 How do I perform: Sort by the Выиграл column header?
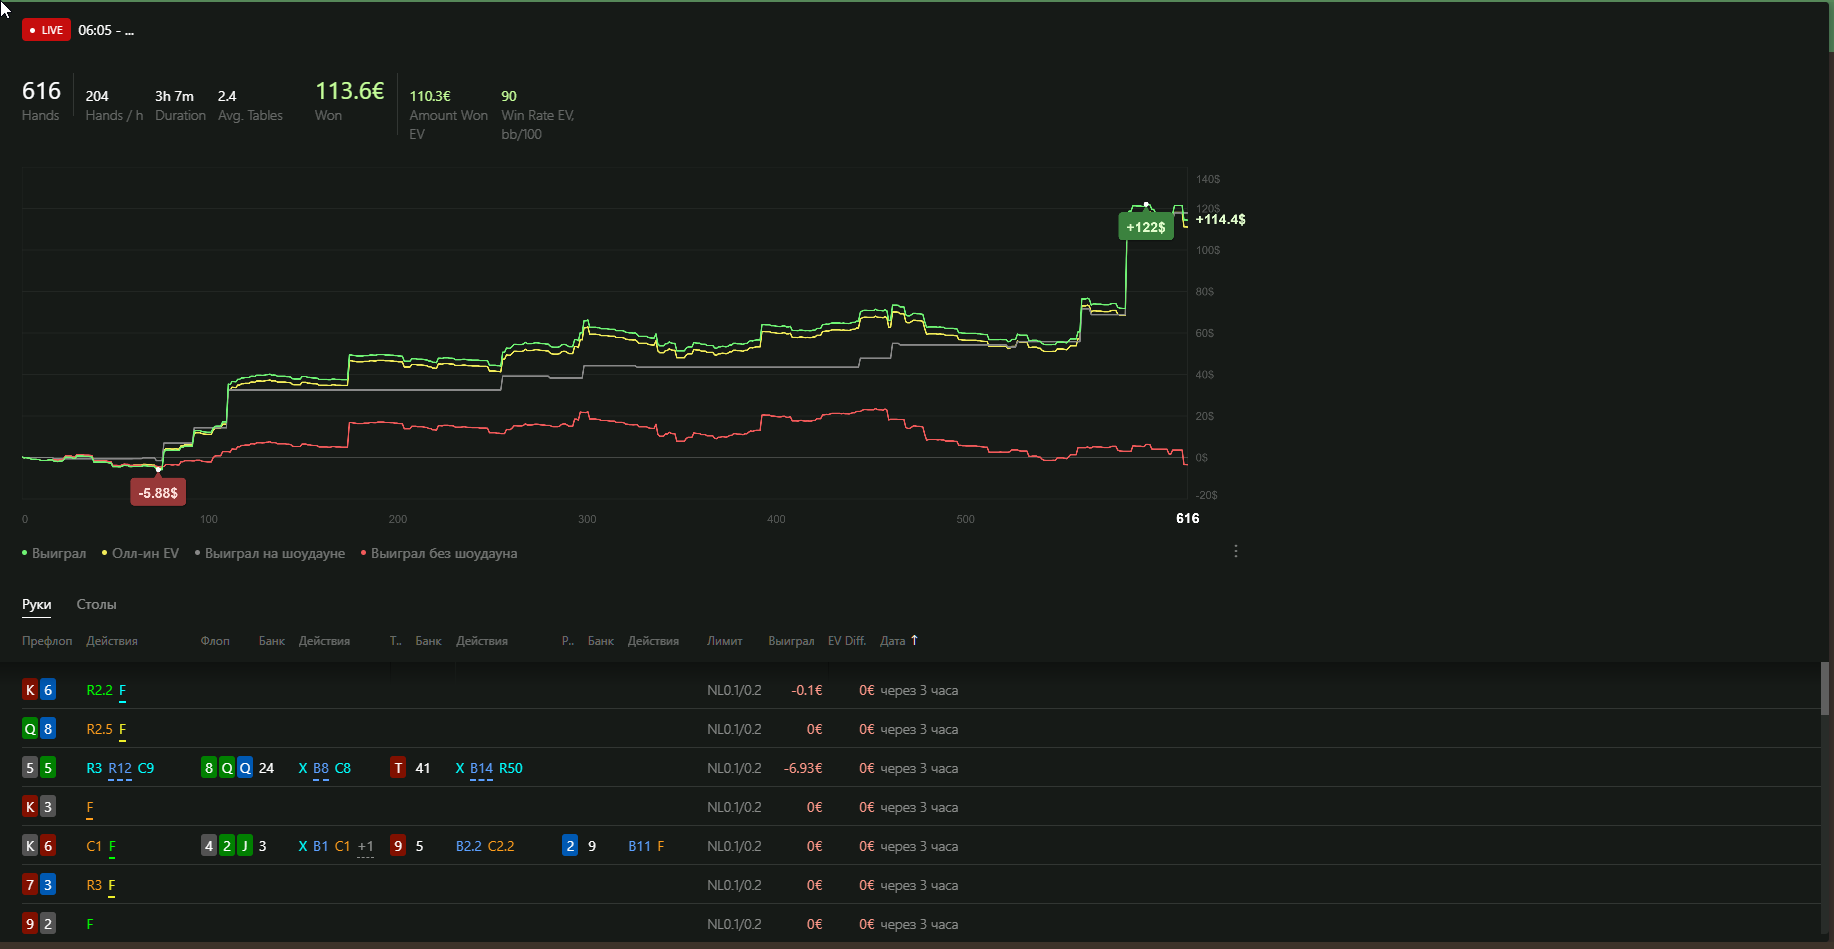(x=791, y=641)
